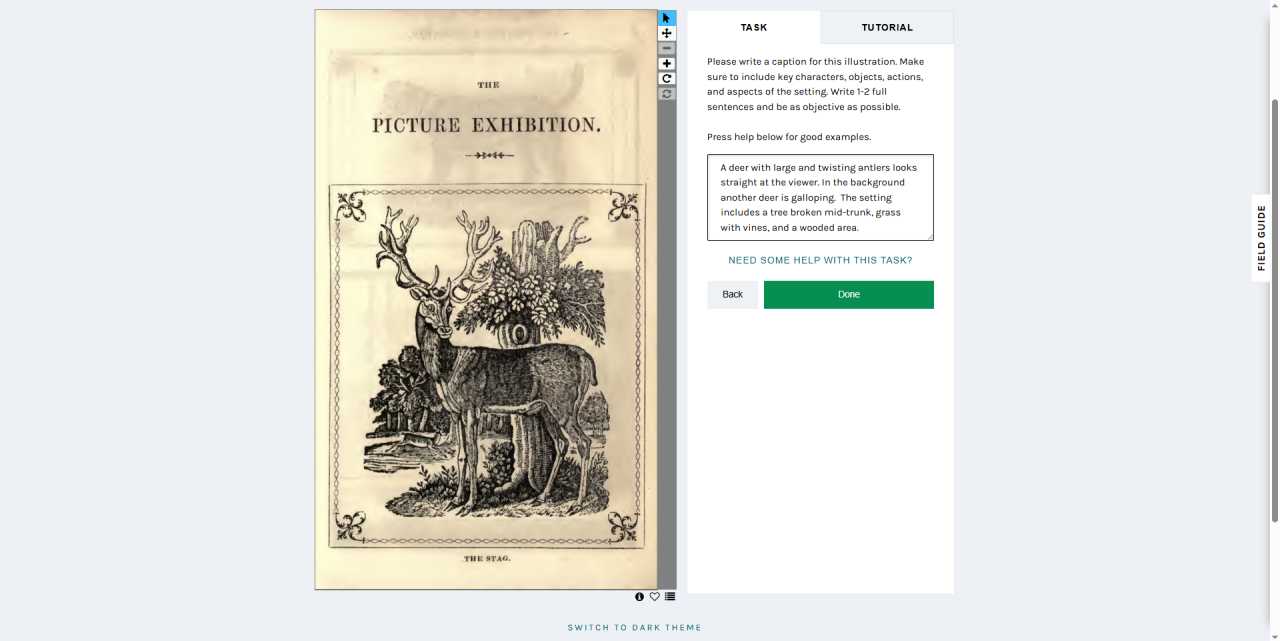
Task: Add subject to a collection list
Action: pyautogui.click(x=670, y=597)
